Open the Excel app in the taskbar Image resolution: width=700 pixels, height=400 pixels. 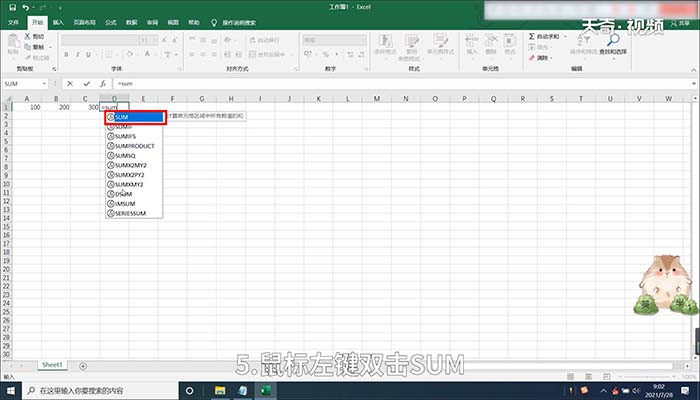pos(266,391)
